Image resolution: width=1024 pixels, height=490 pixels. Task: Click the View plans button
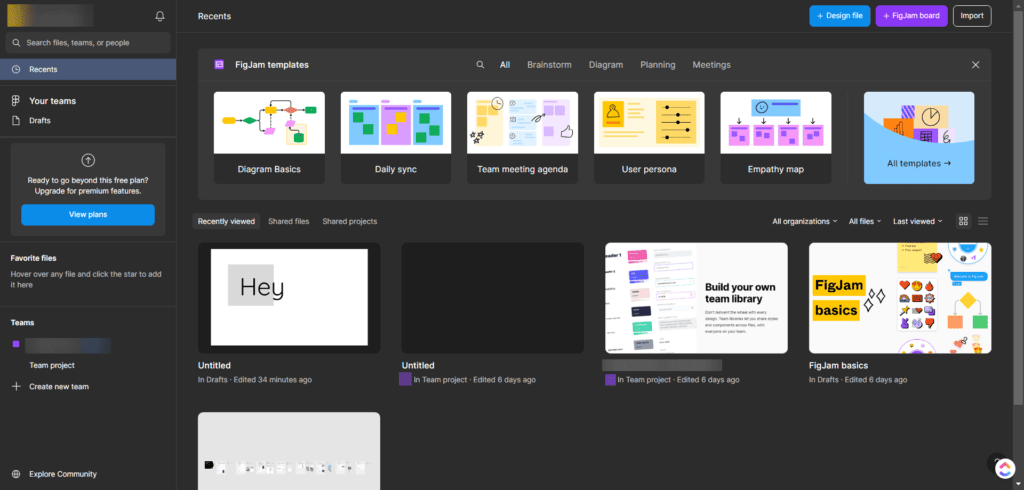[x=88, y=214]
